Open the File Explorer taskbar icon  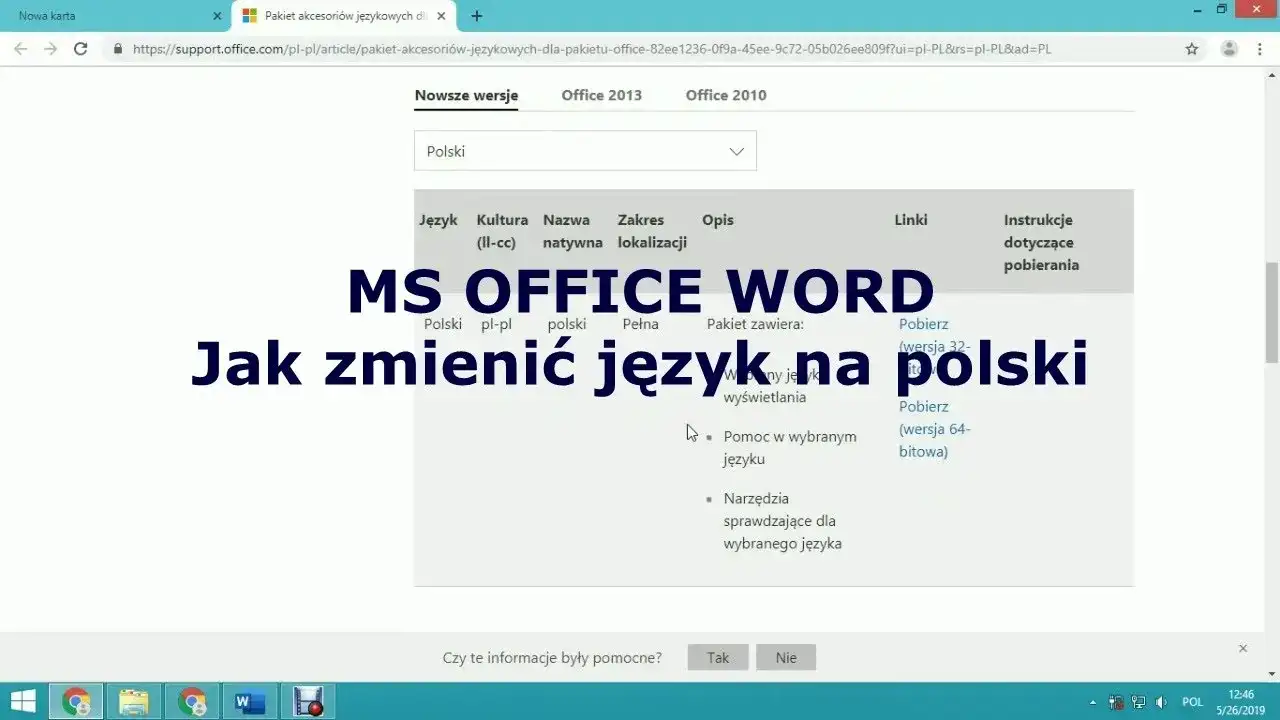pyautogui.click(x=134, y=700)
